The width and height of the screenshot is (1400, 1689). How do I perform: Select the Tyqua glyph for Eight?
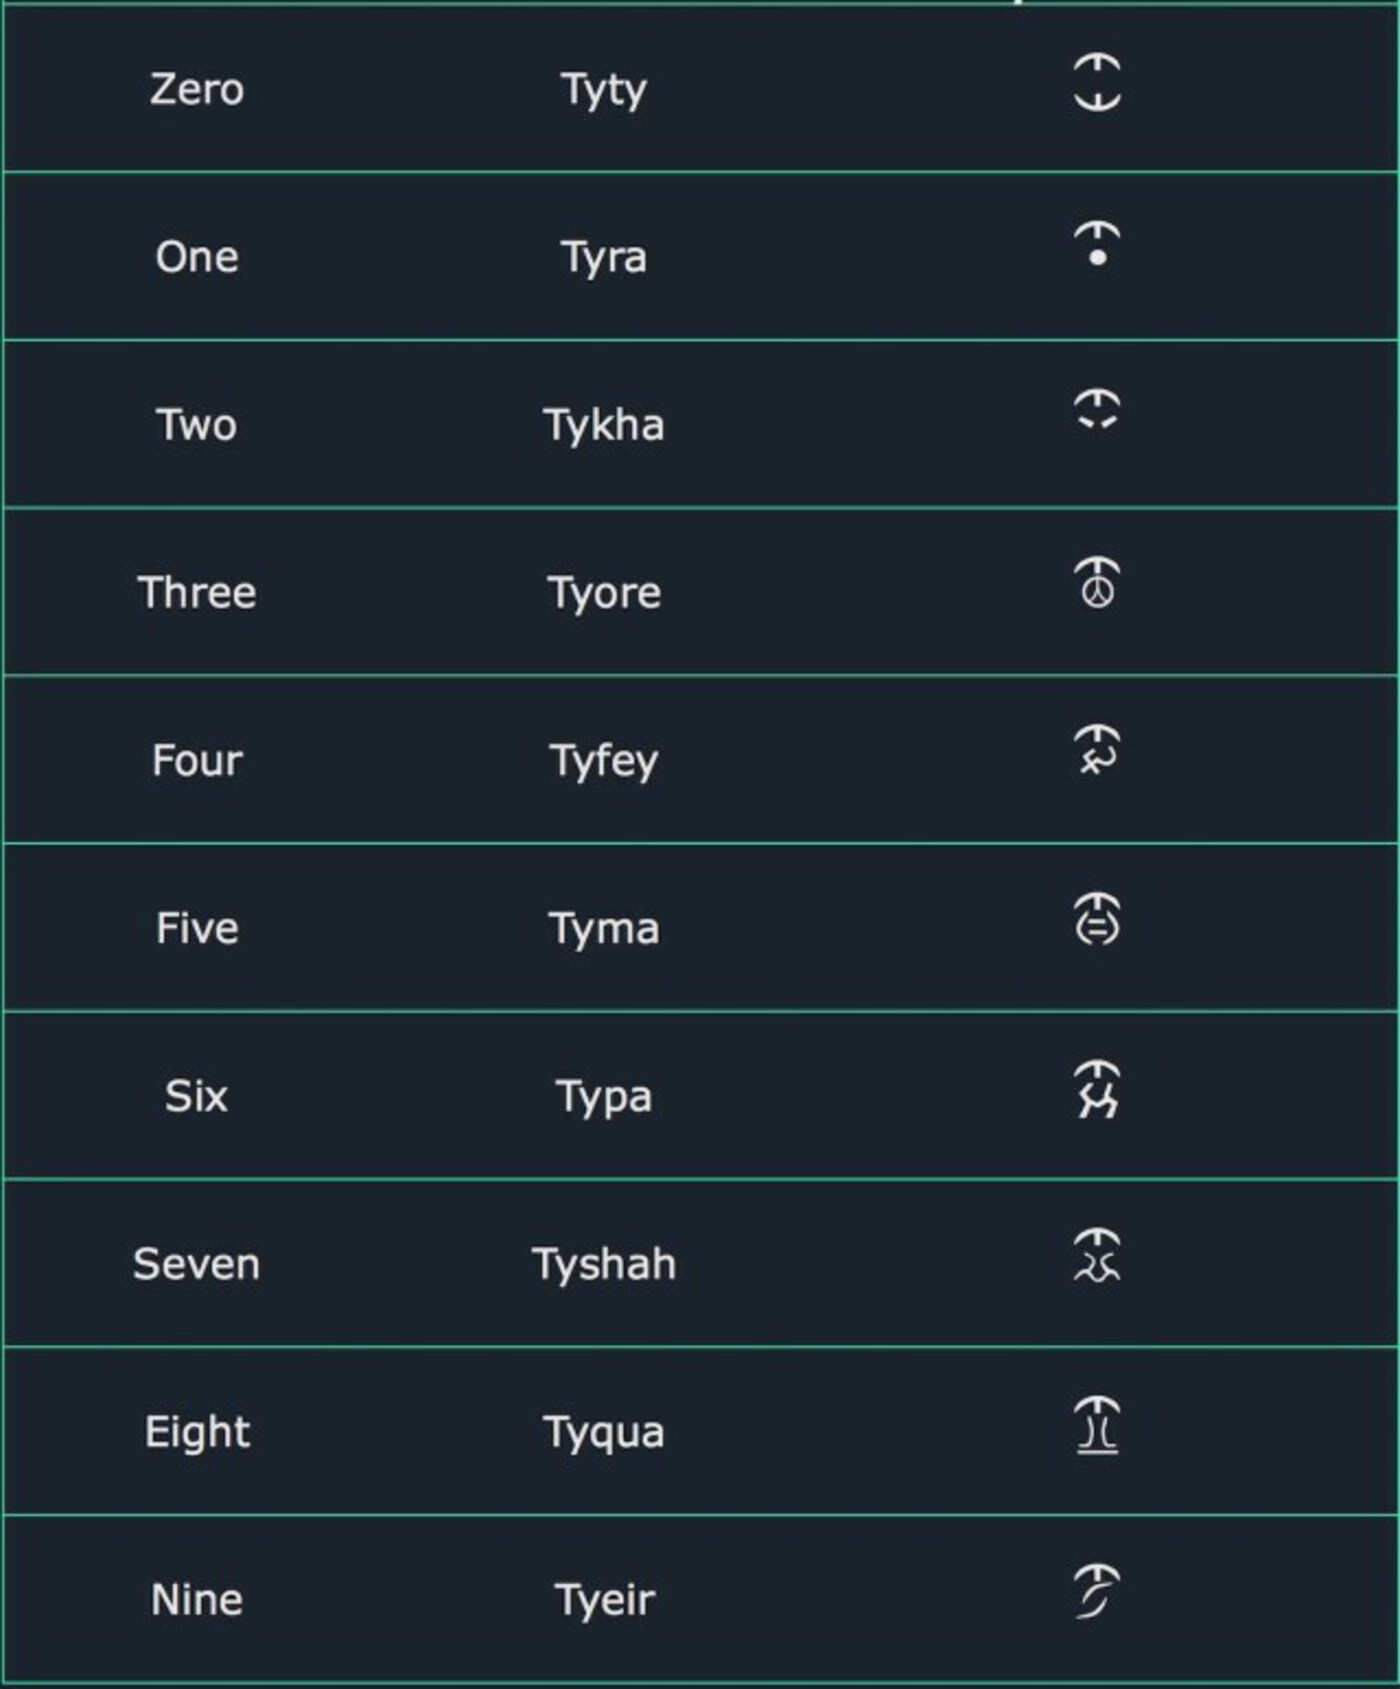pos(1097,1425)
